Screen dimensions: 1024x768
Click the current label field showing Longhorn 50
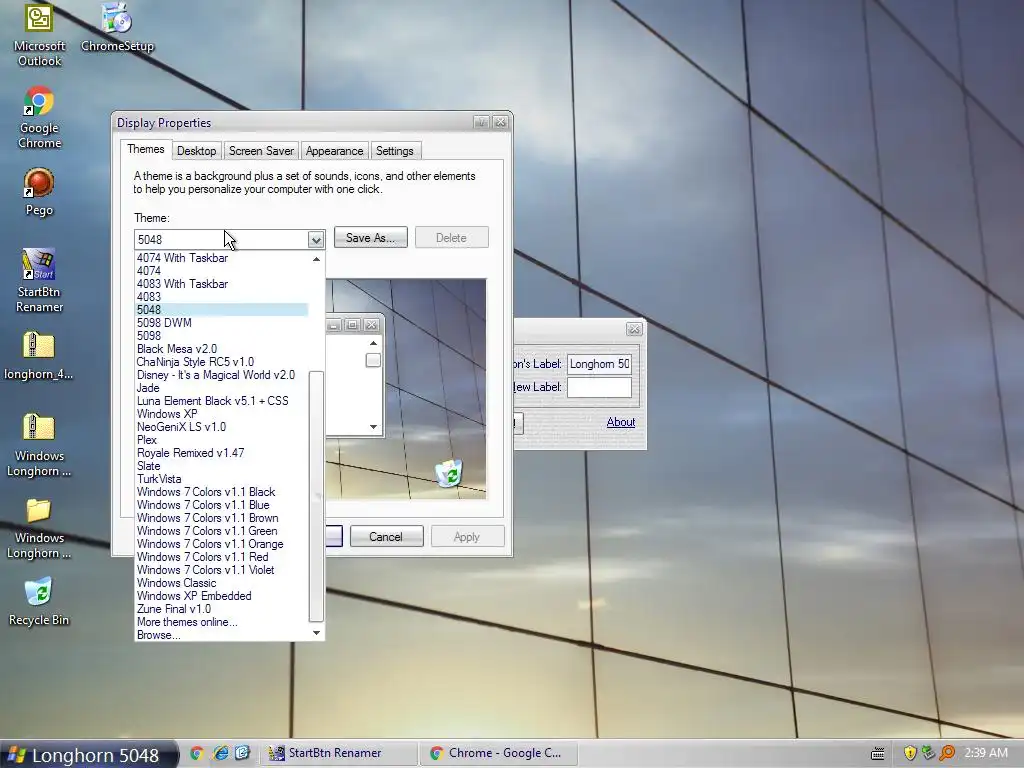(599, 364)
